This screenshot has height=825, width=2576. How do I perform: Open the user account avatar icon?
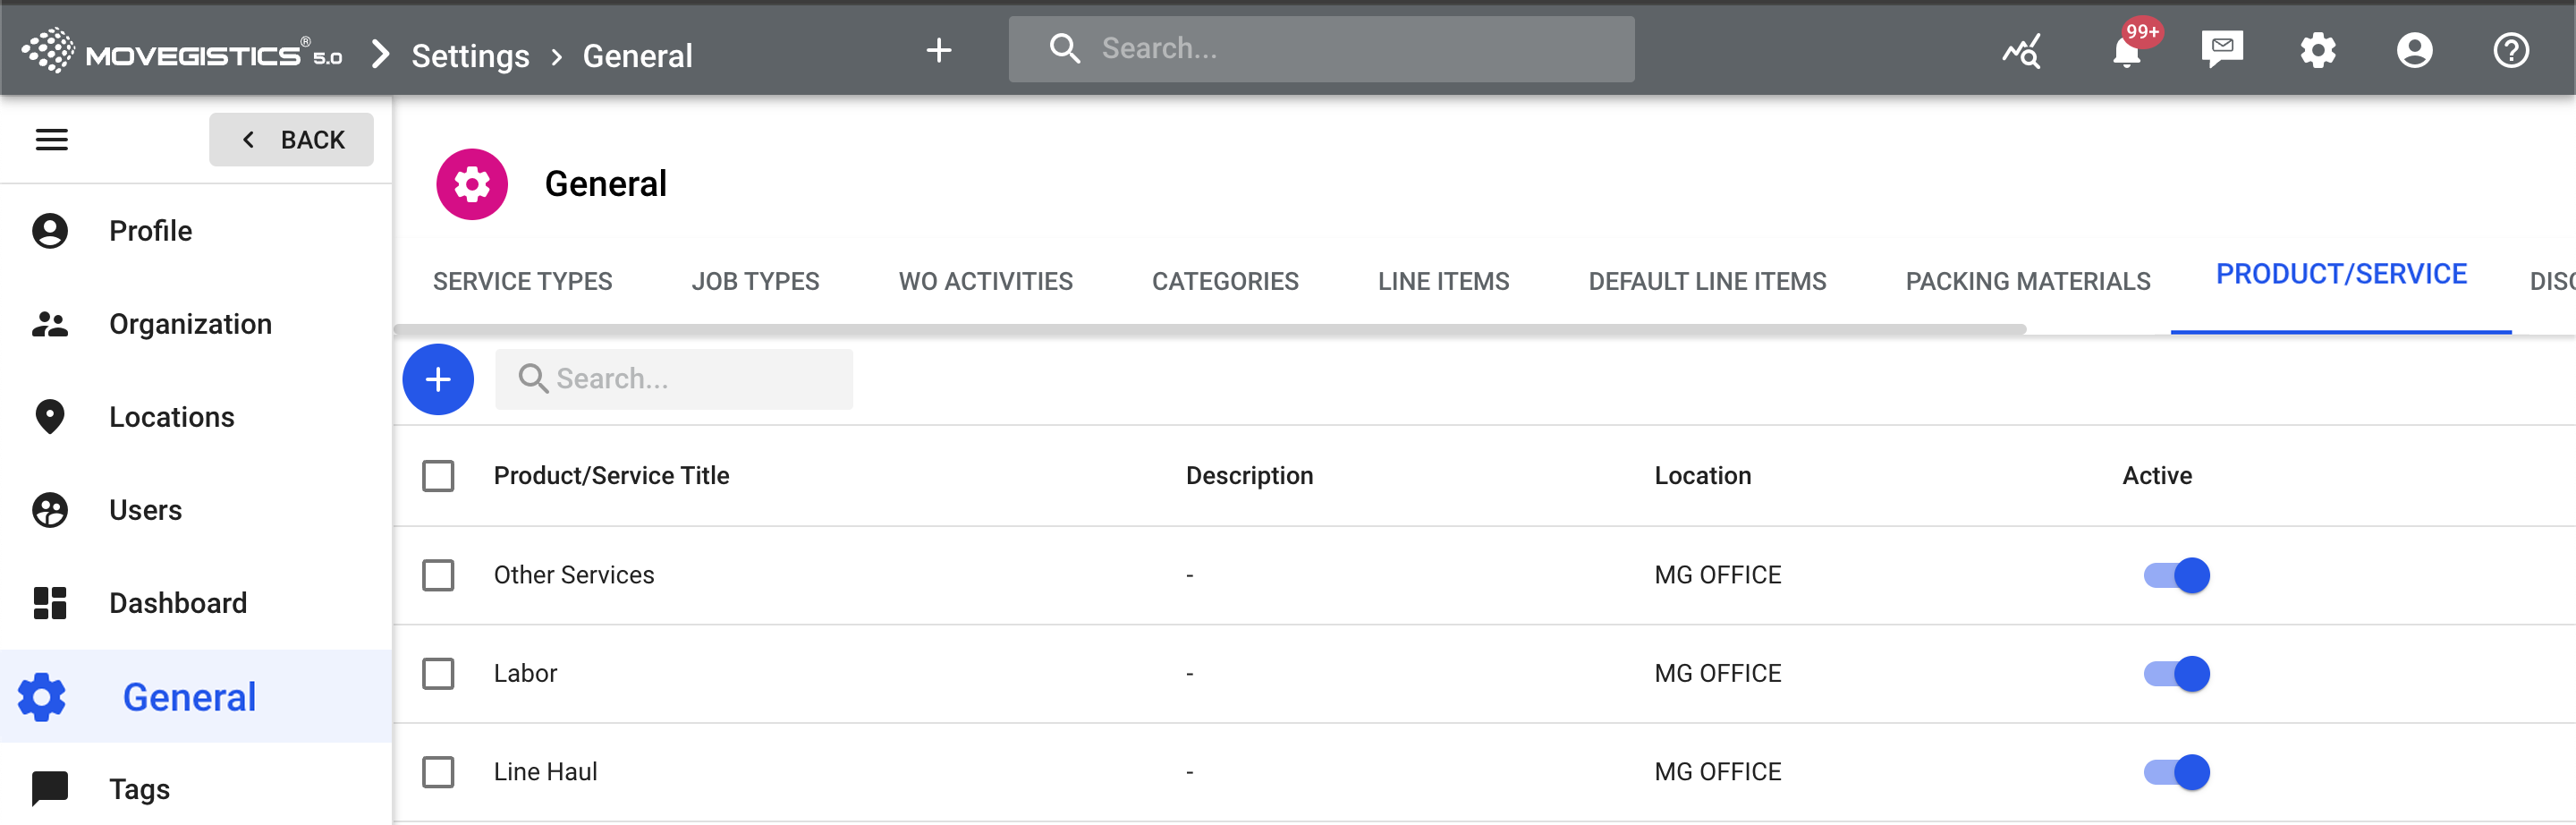tap(2414, 50)
